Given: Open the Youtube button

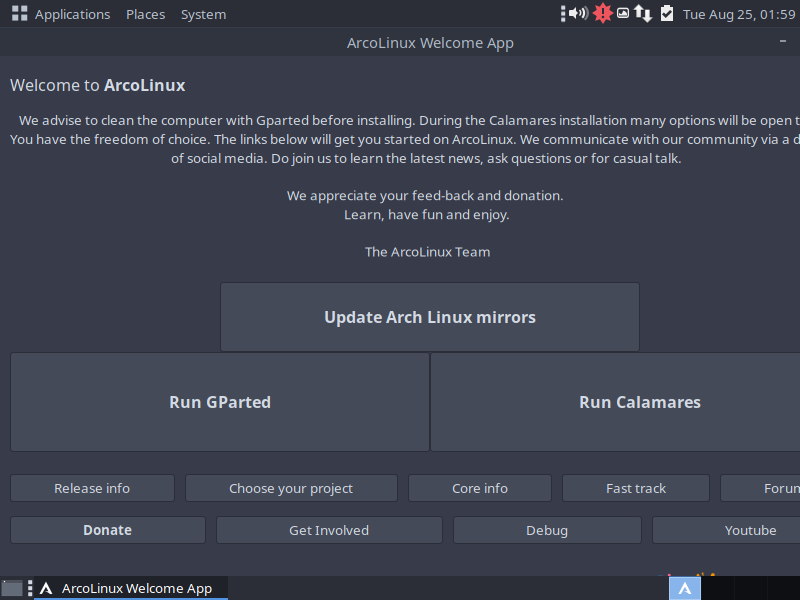Looking at the screenshot, I should 726,530.
